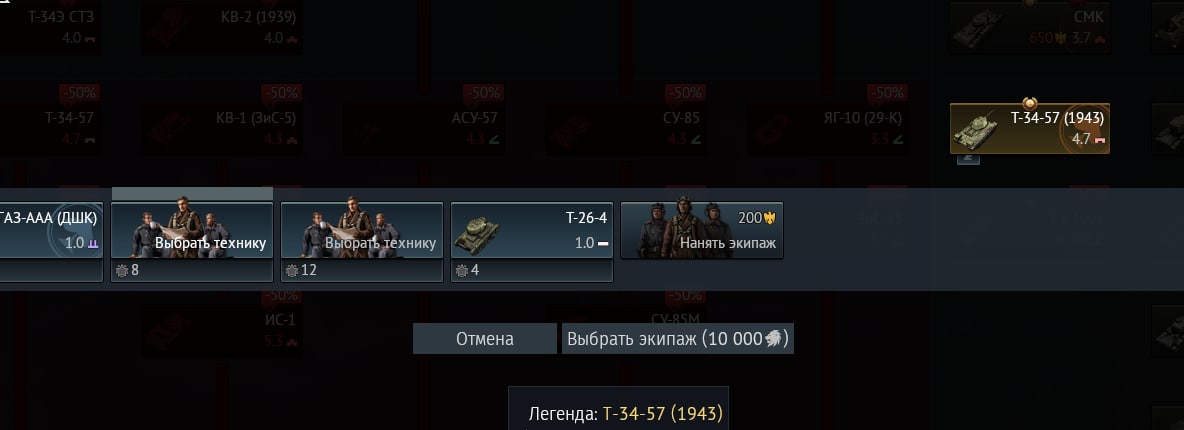Screen dimensions: 1184x430
Task: Click the talisman medal icon above Т-34-57 (1943)
Action: tap(1029, 103)
